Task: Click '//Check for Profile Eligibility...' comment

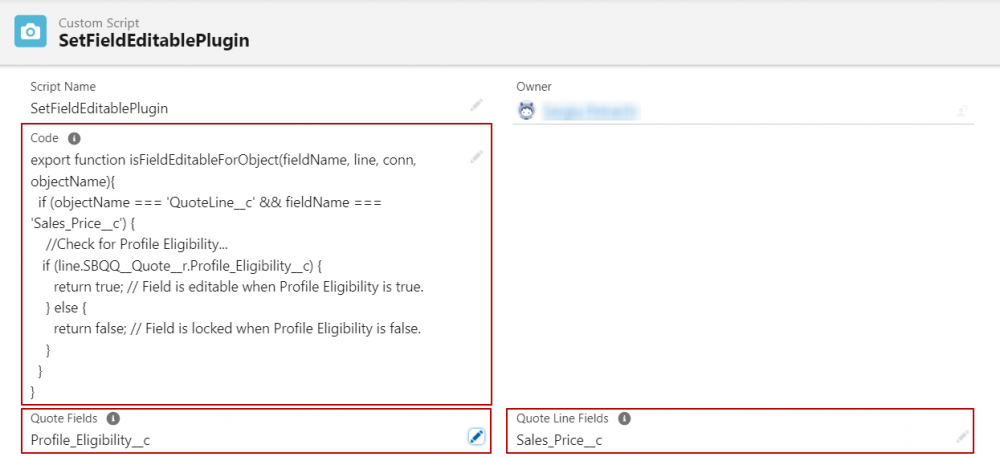Action: pos(137,245)
